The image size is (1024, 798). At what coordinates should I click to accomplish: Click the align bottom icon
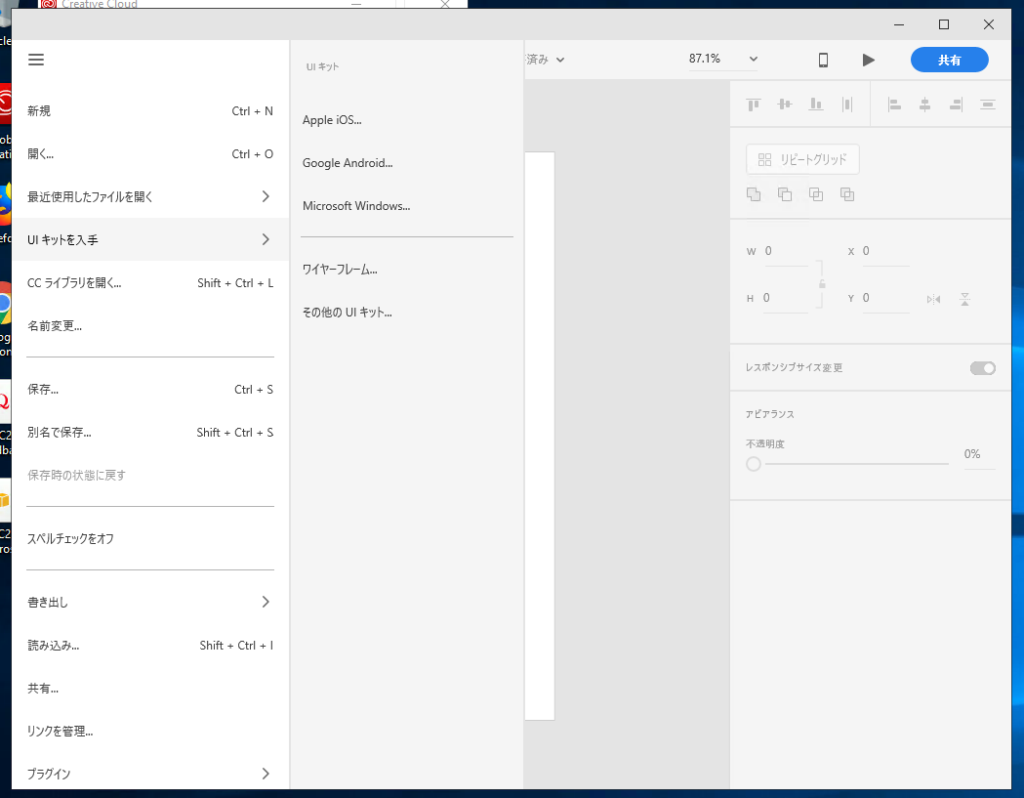point(816,104)
